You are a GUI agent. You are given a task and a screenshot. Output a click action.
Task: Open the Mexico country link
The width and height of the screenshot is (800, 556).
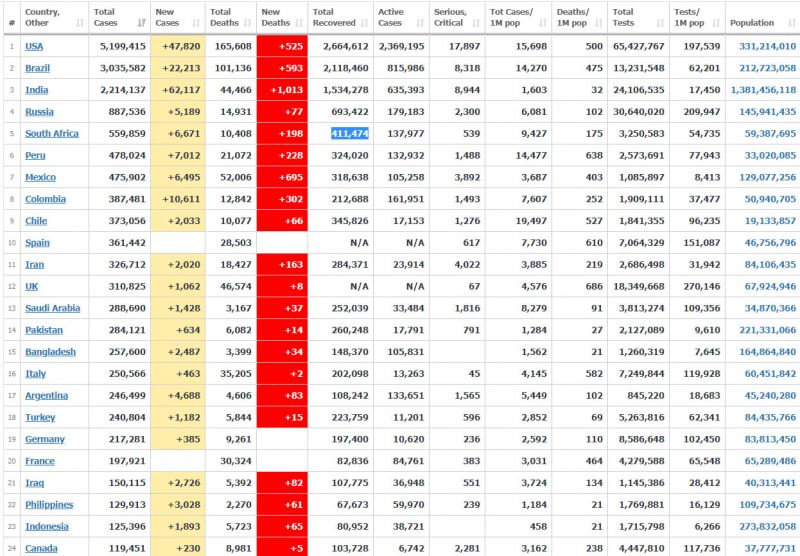pos(40,178)
